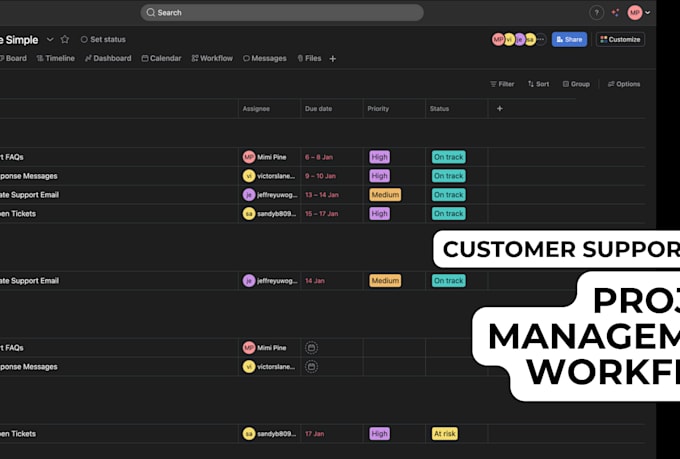Open task on the 15 – 17 Jan row
Viewport: 680px width, 459px height.
point(18,213)
